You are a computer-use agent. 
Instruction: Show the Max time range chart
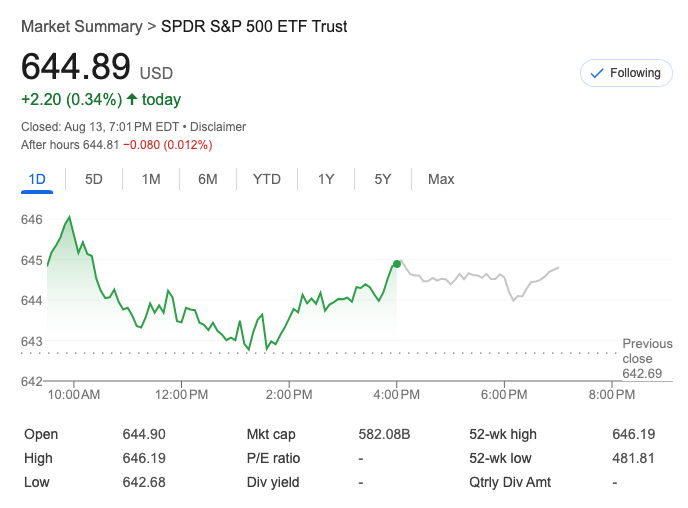[441, 179]
